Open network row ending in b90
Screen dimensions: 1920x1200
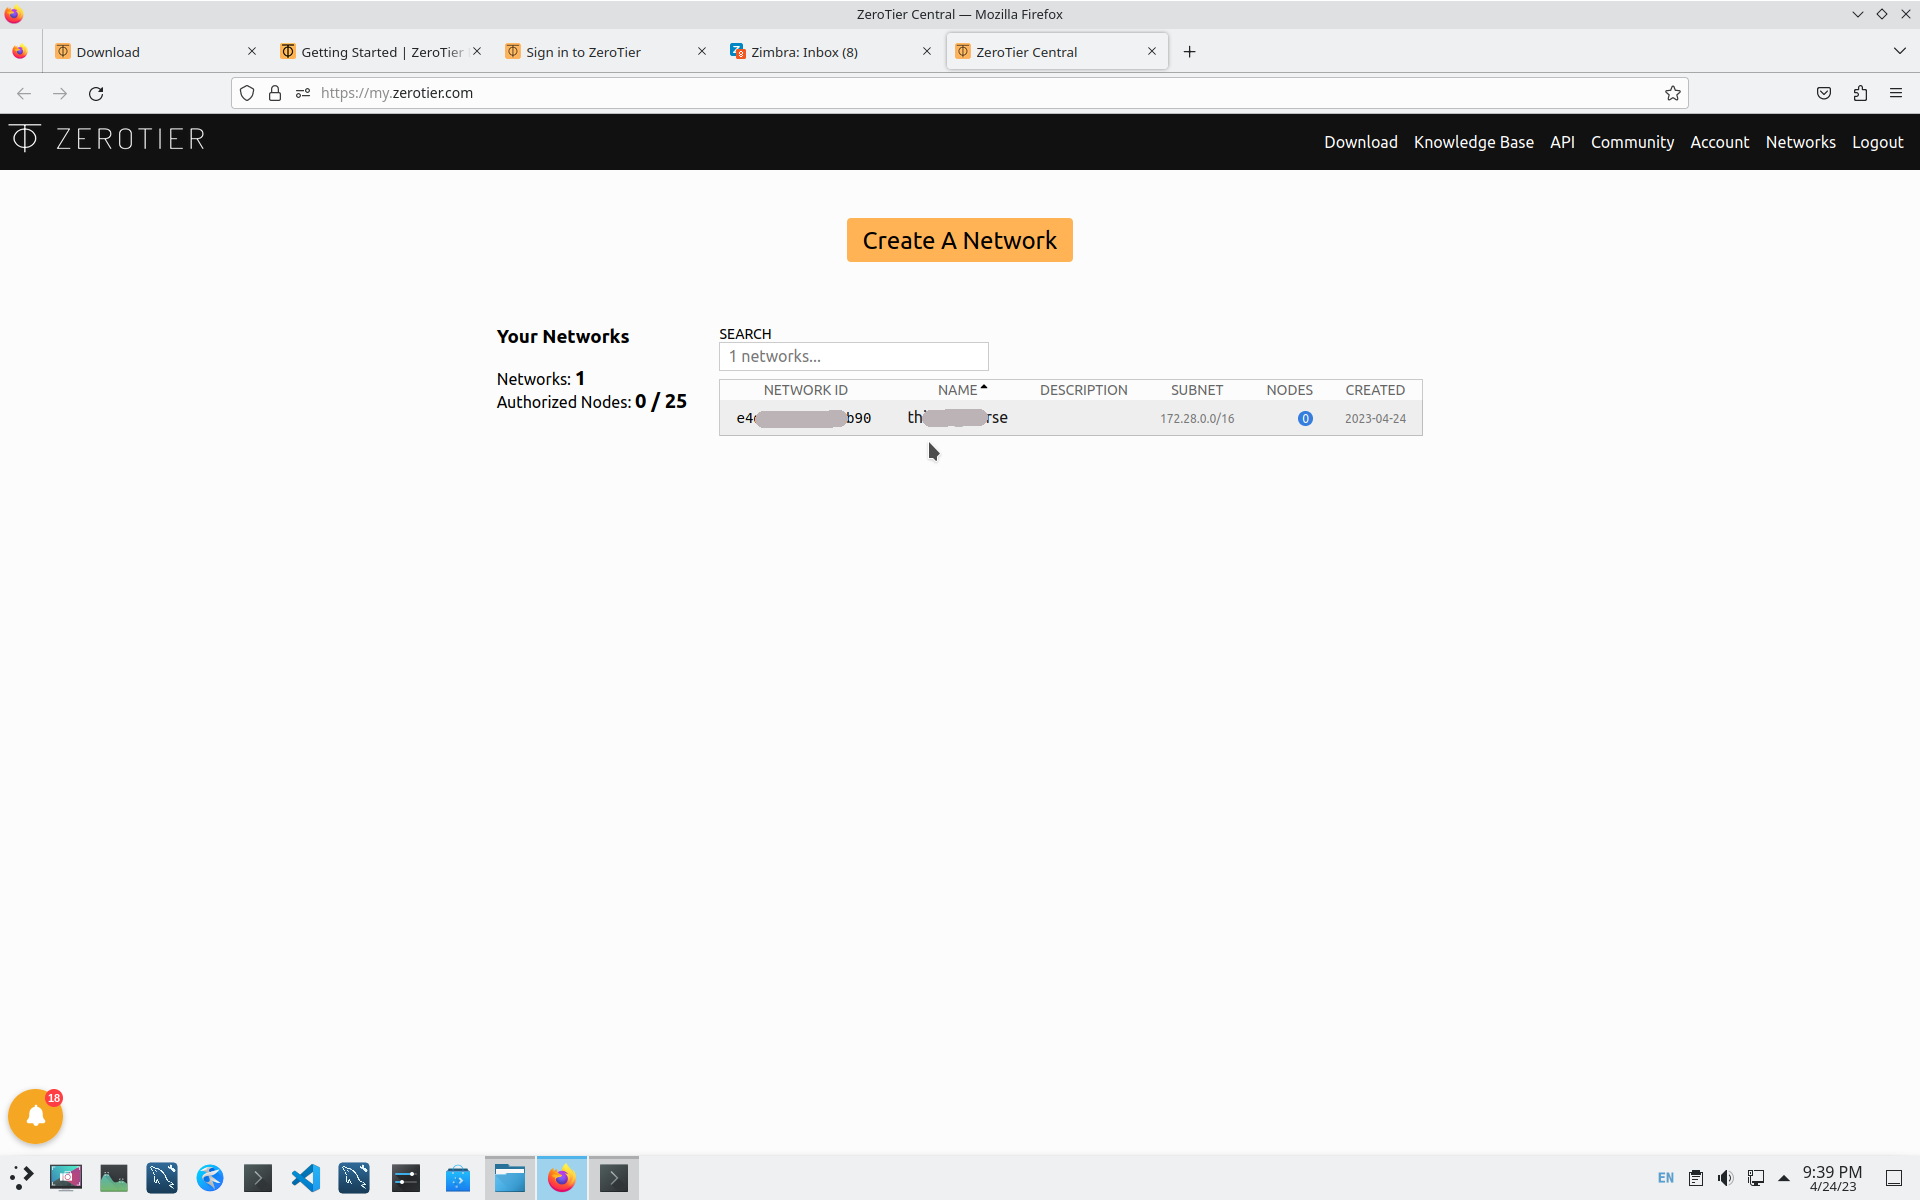point(804,418)
